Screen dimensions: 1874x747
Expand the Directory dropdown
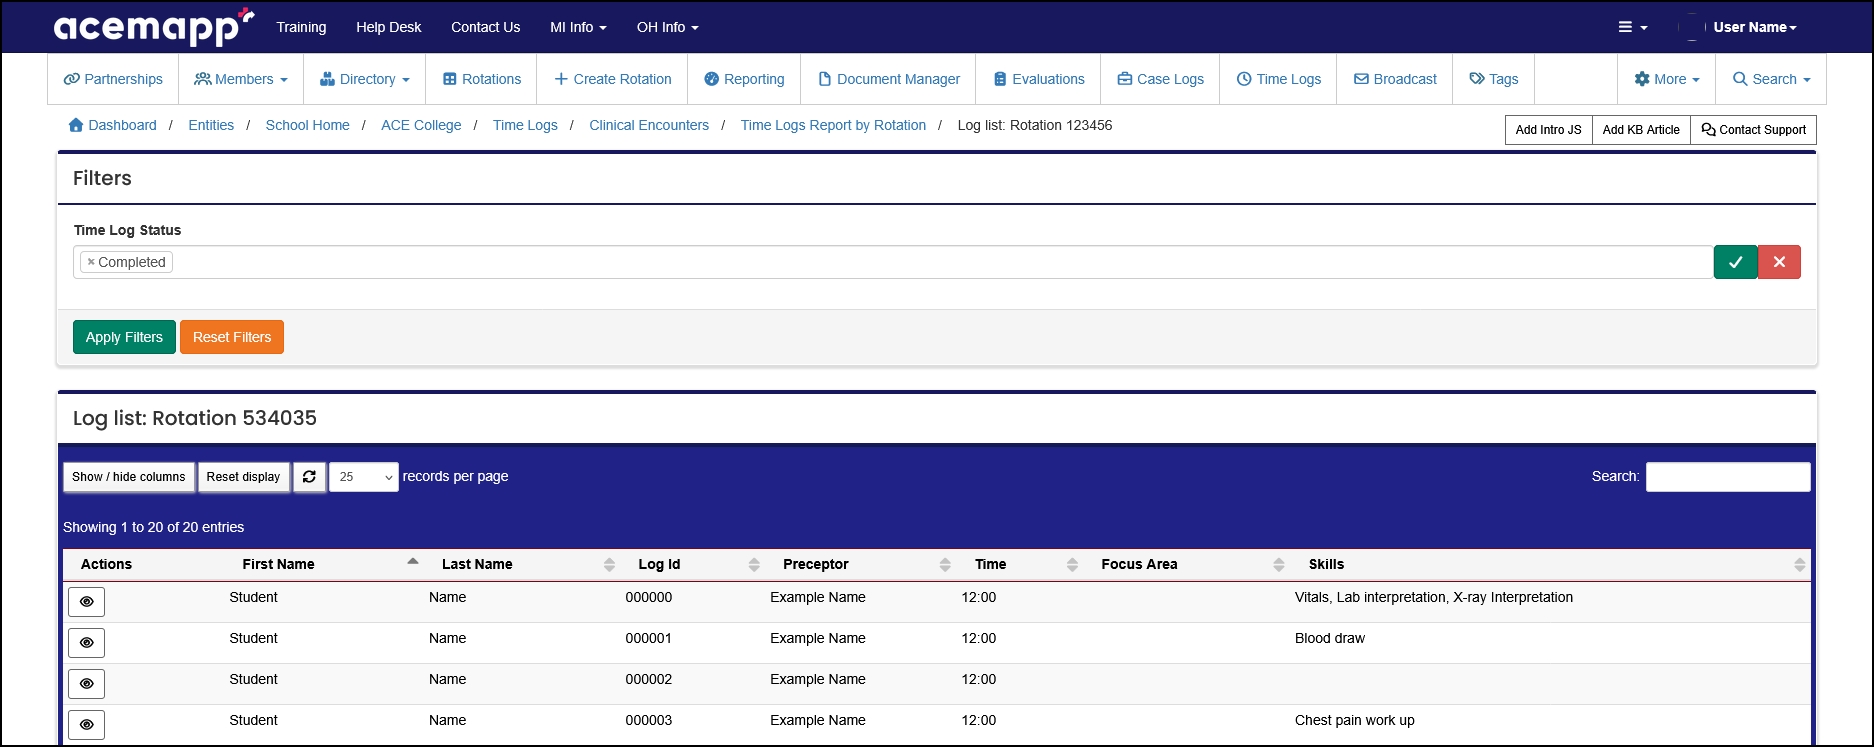coord(365,79)
